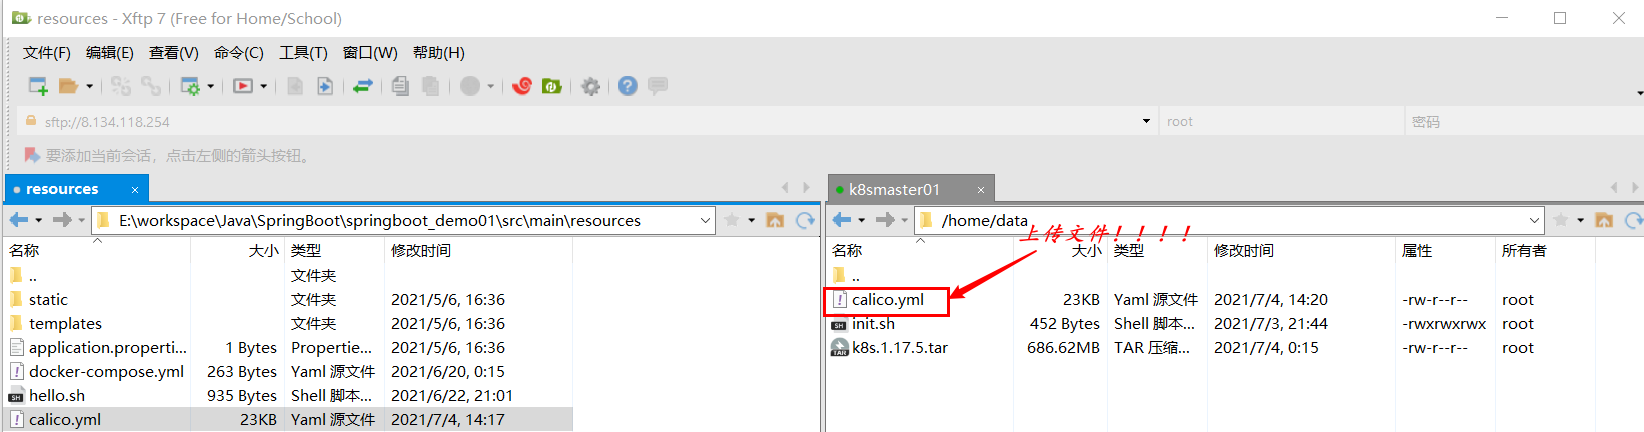Open Options gear icon in toolbar
Viewport: 1644px width, 432px height.
(590, 86)
